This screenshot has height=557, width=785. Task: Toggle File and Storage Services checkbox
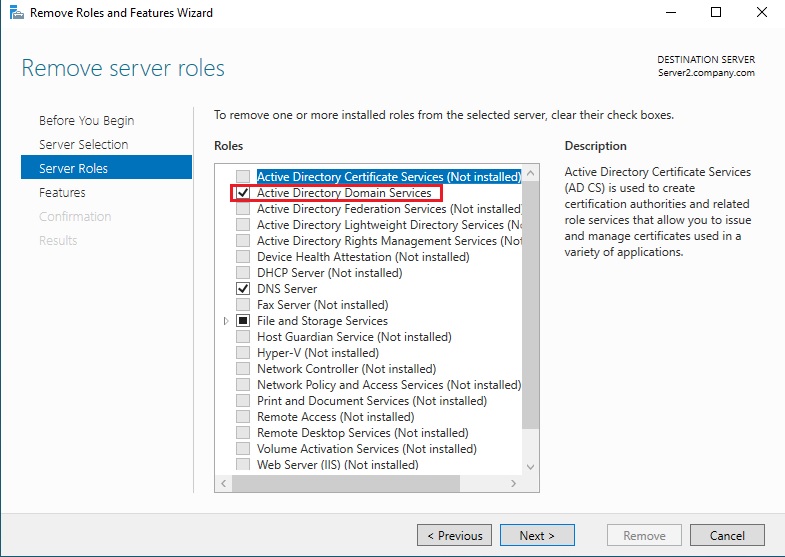click(243, 321)
